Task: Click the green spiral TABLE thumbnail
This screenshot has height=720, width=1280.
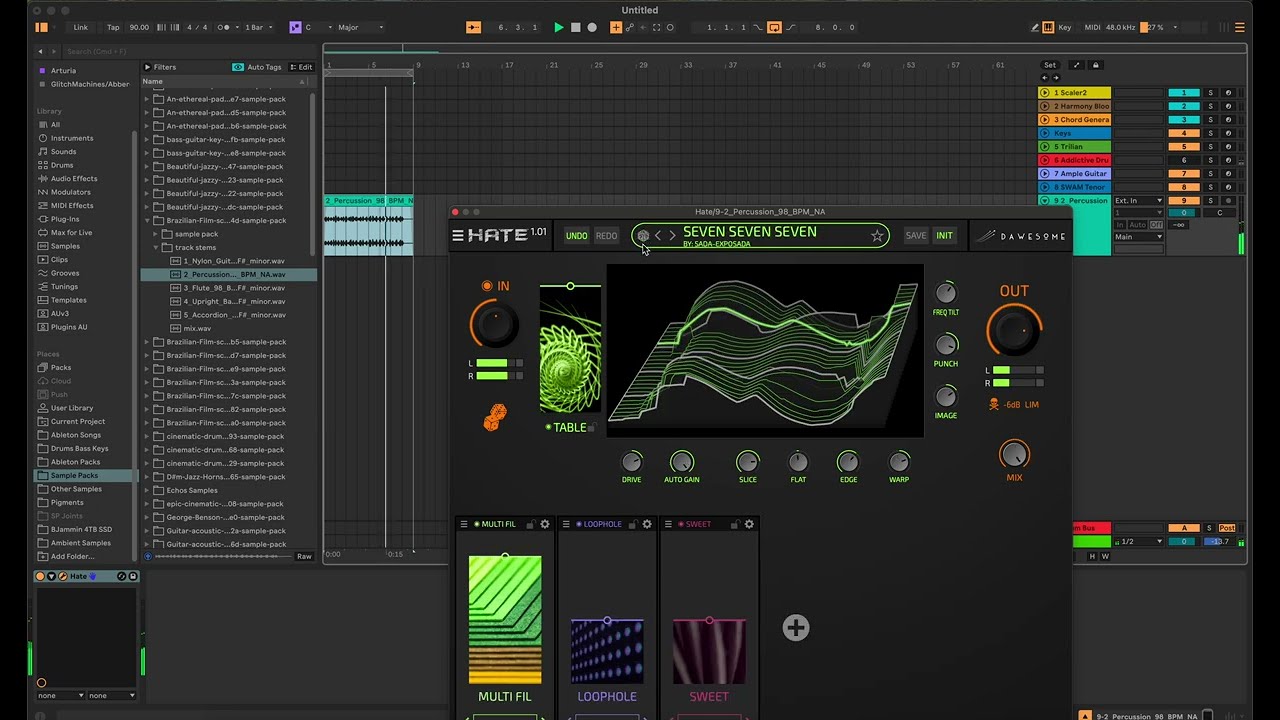Action: pos(570,350)
